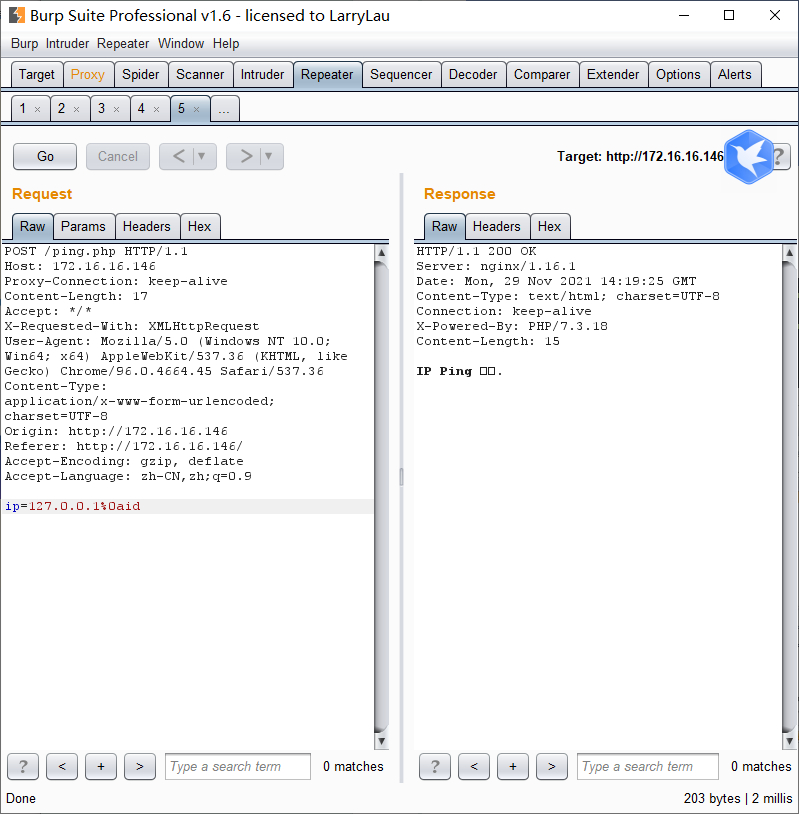799x814 pixels.
Task: Click request search previous match button
Action: point(62,766)
